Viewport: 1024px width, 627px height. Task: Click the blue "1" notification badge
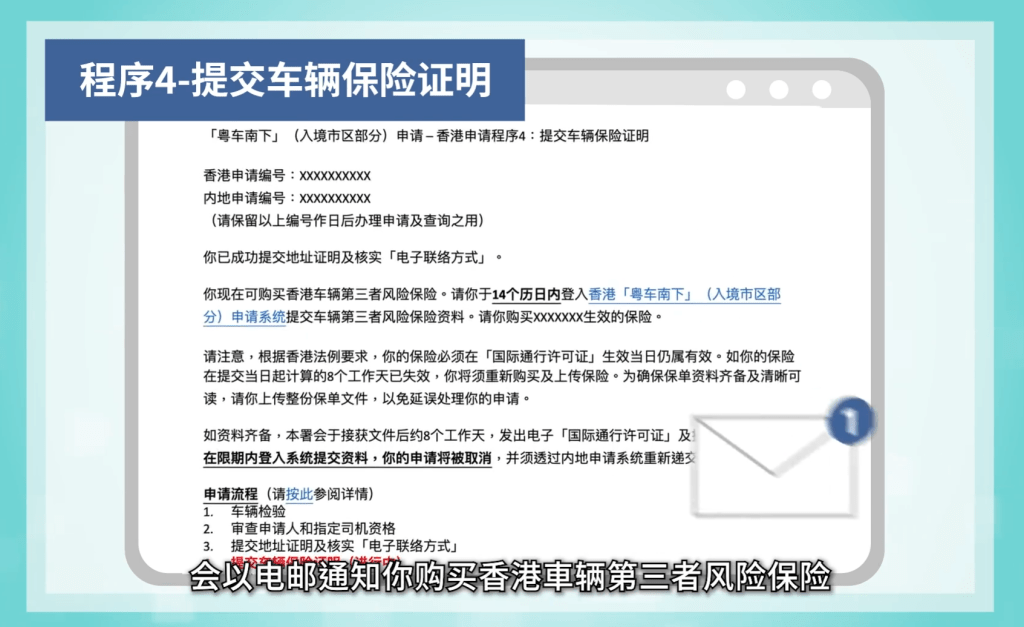[x=849, y=421]
